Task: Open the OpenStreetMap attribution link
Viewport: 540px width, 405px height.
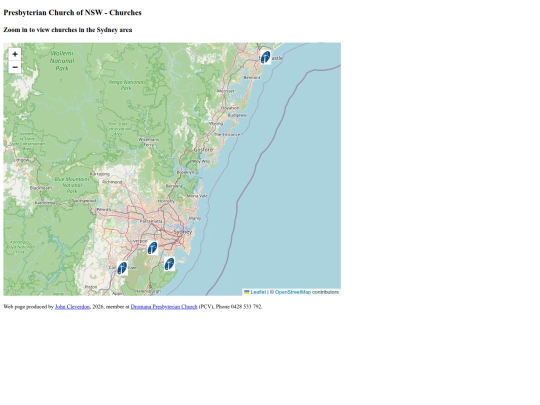Action: [x=293, y=292]
